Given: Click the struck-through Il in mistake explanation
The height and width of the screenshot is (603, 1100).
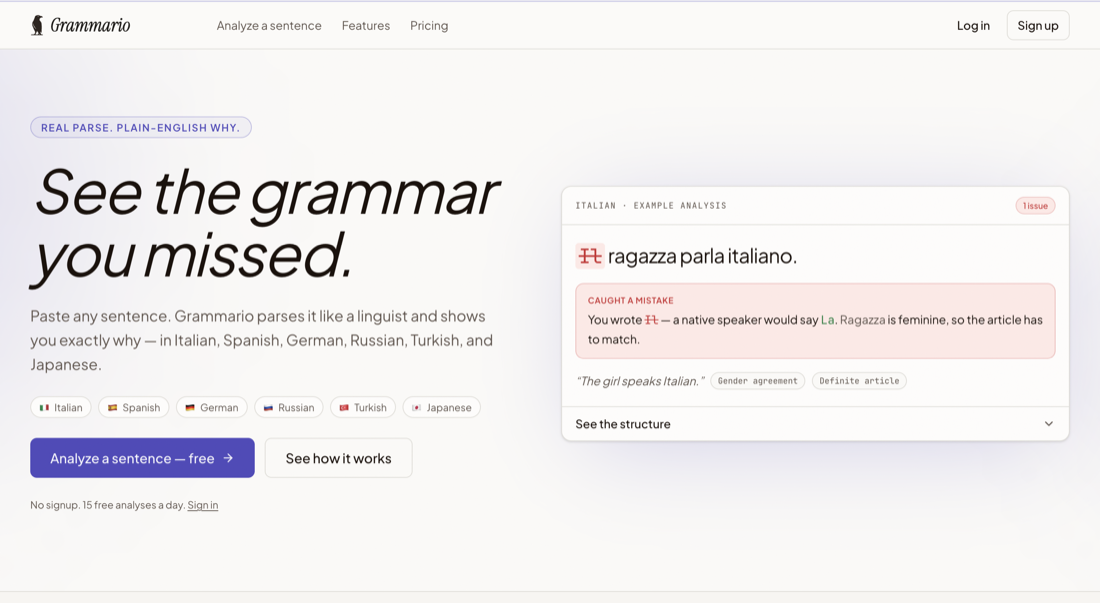Looking at the screenshot, I should click(651, 320).
